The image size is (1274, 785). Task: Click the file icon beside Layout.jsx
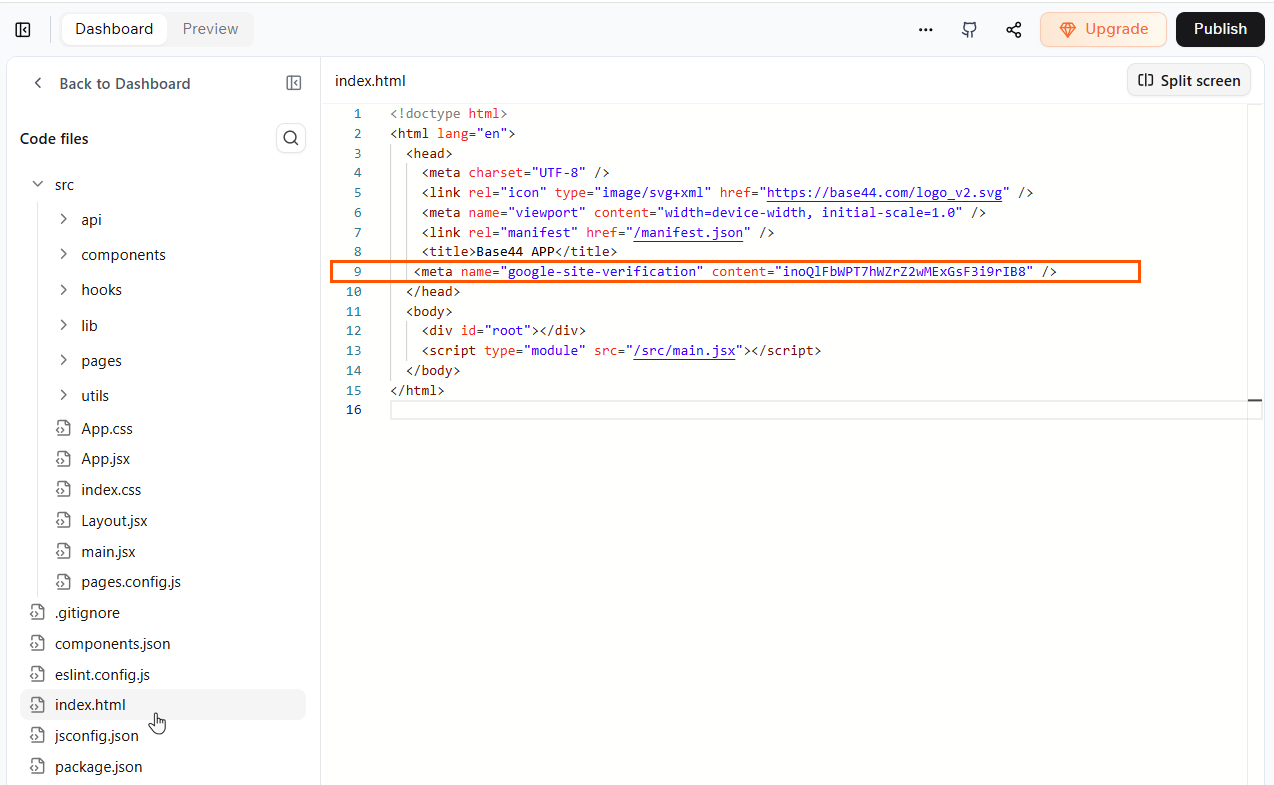[64, 521]
